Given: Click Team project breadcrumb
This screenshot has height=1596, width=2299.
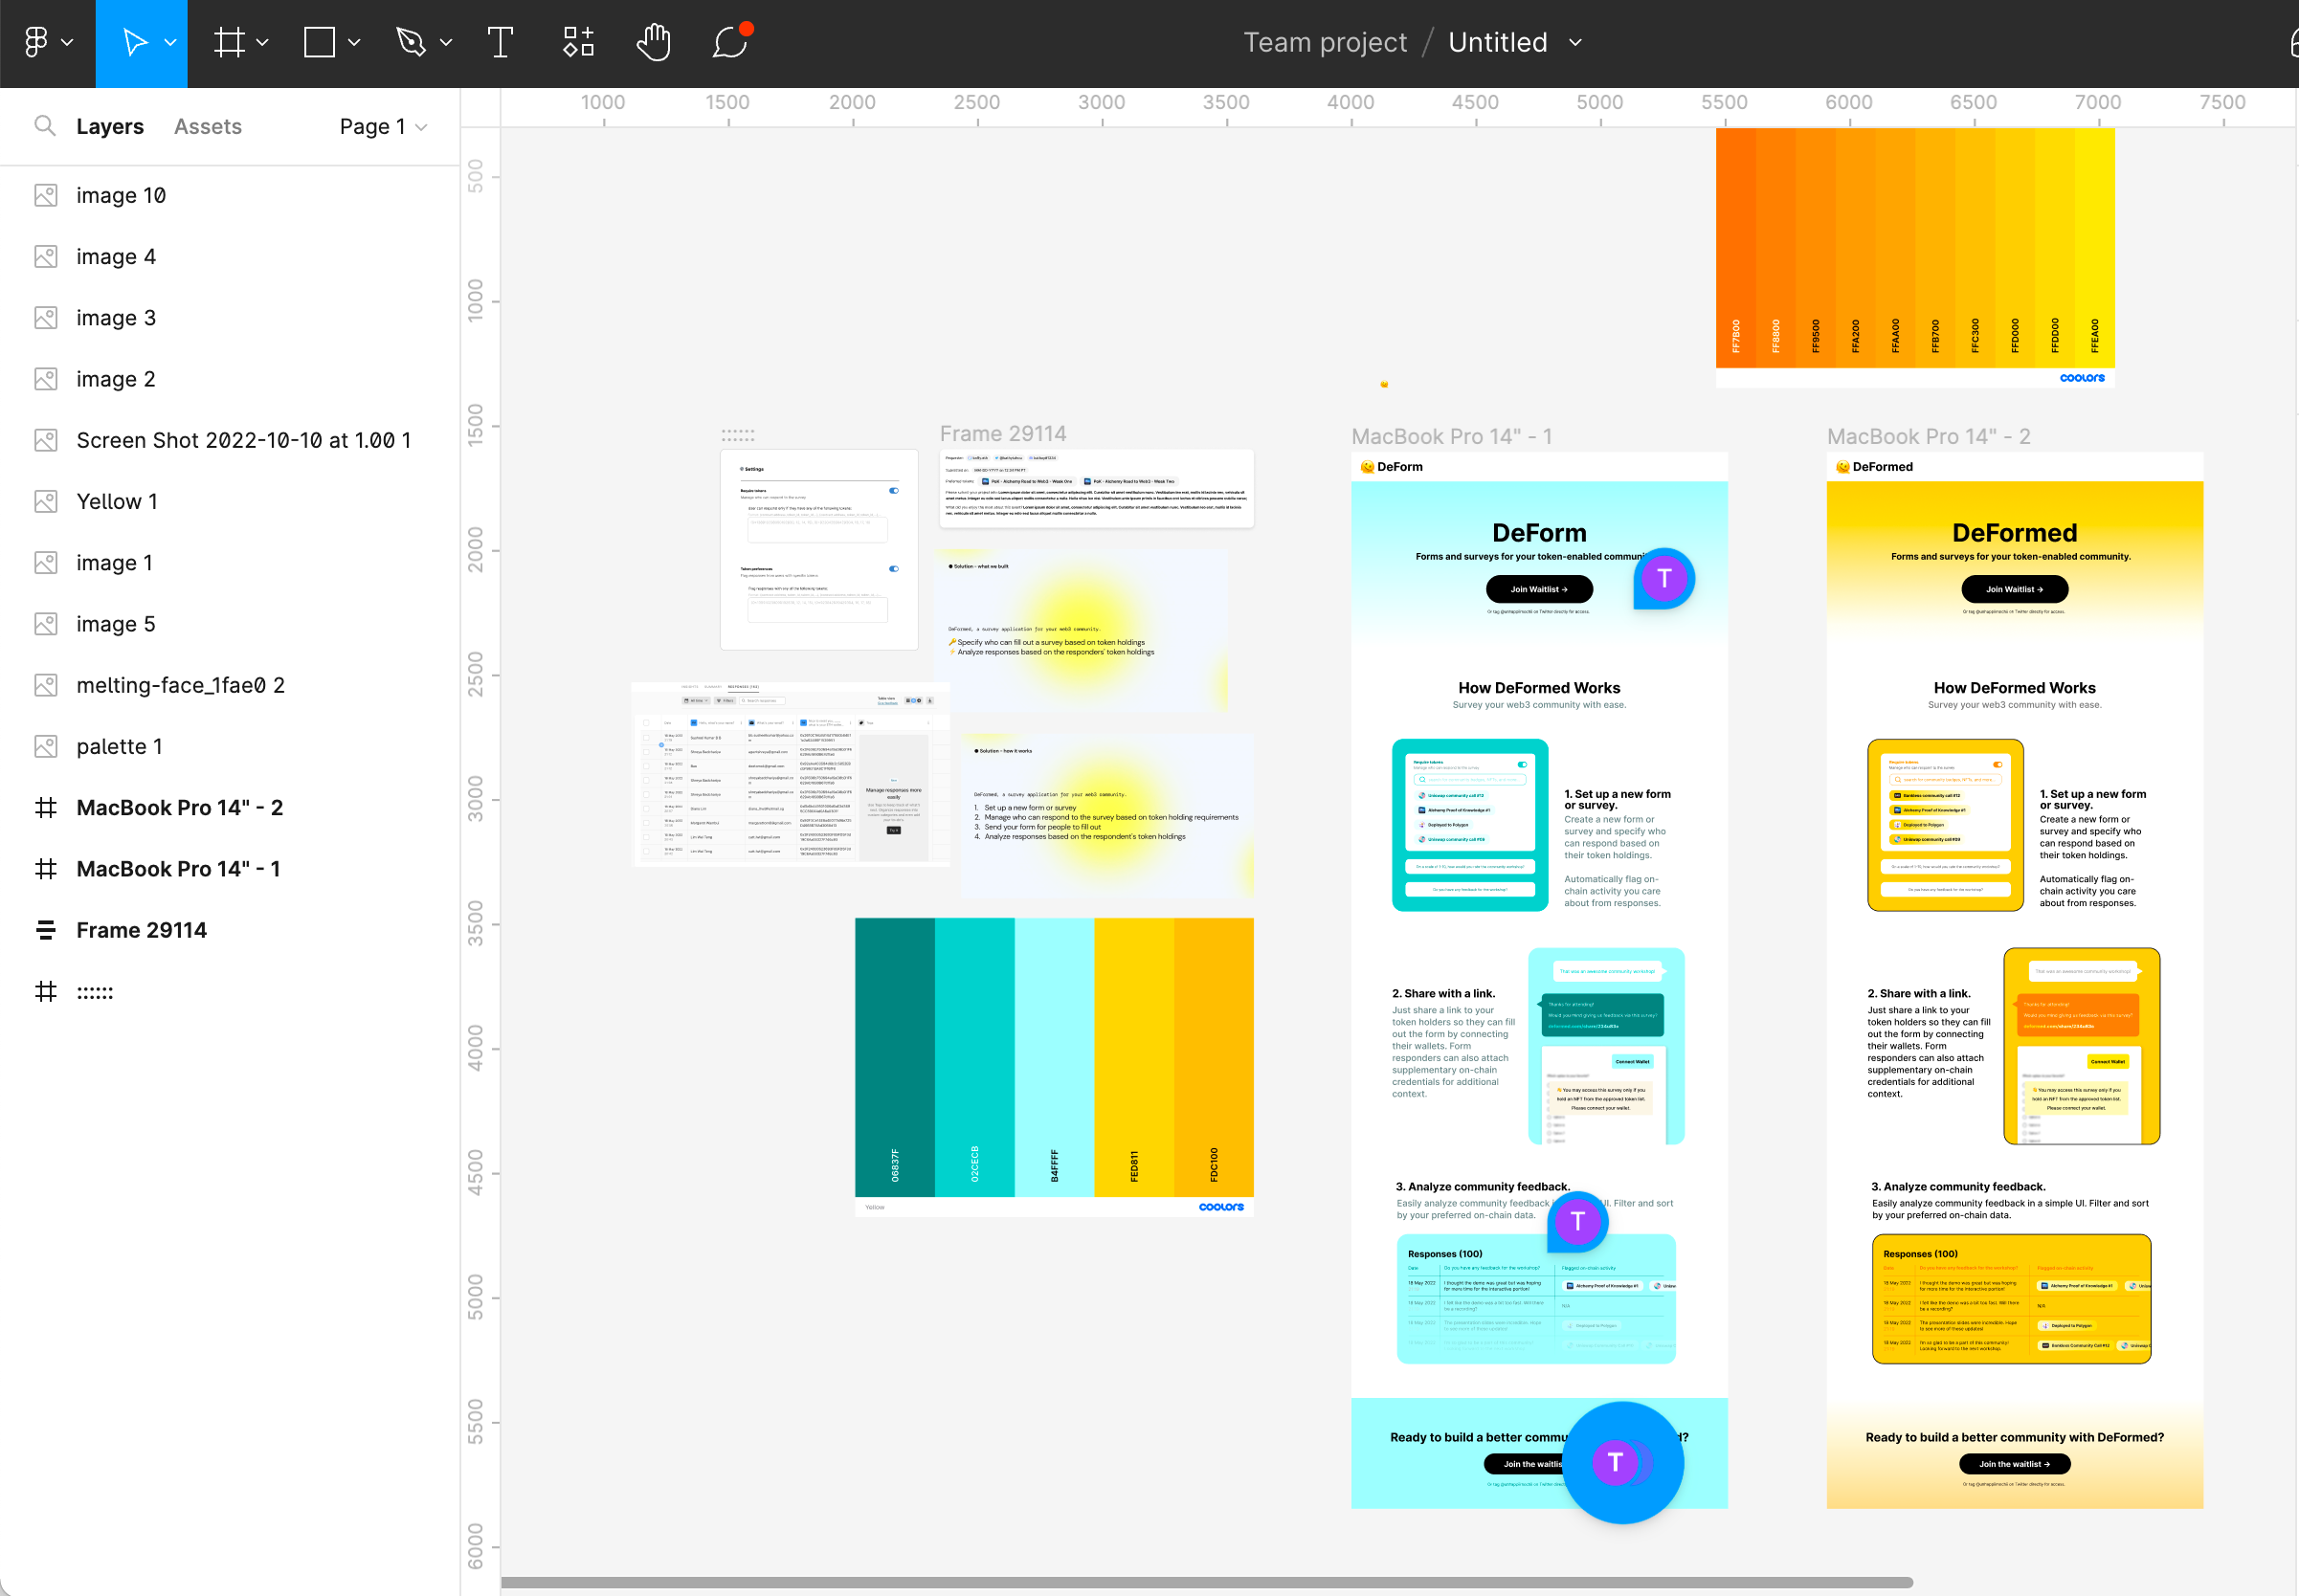Looking at the screenshot, I should click(x=1325, y=42).
